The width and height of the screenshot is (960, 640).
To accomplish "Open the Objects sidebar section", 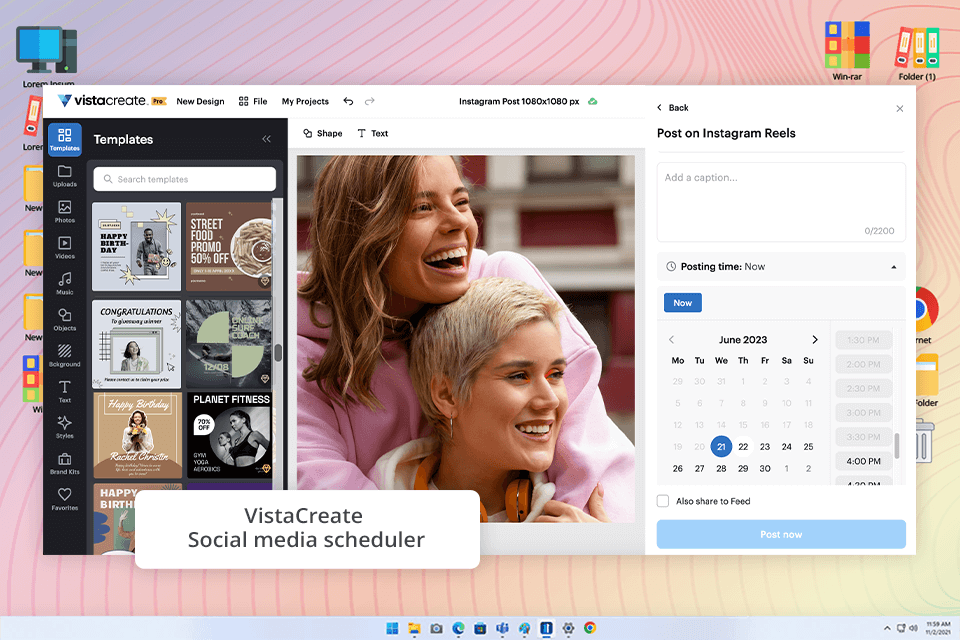I will [x=64, y=320].
